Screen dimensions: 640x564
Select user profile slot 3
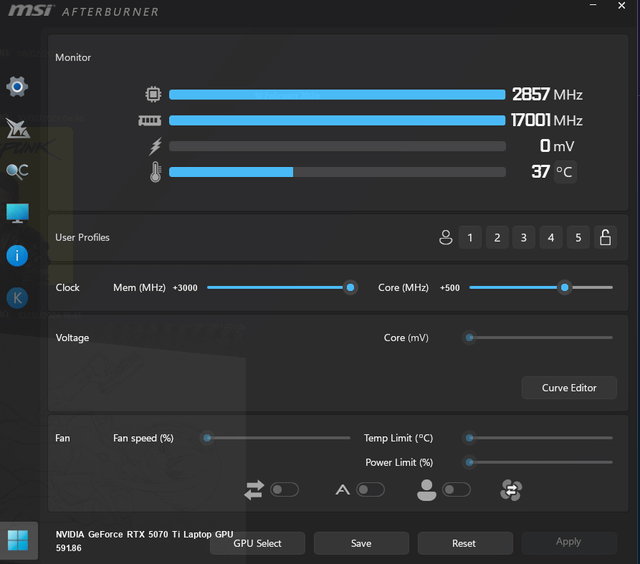click(524, 237)
